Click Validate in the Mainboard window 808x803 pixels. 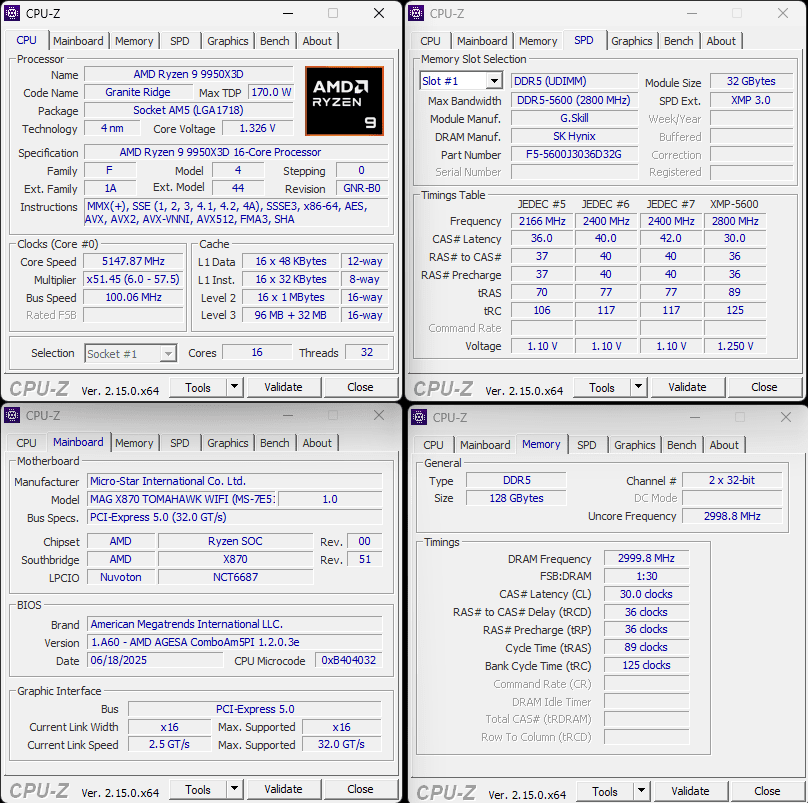point(283,789)
